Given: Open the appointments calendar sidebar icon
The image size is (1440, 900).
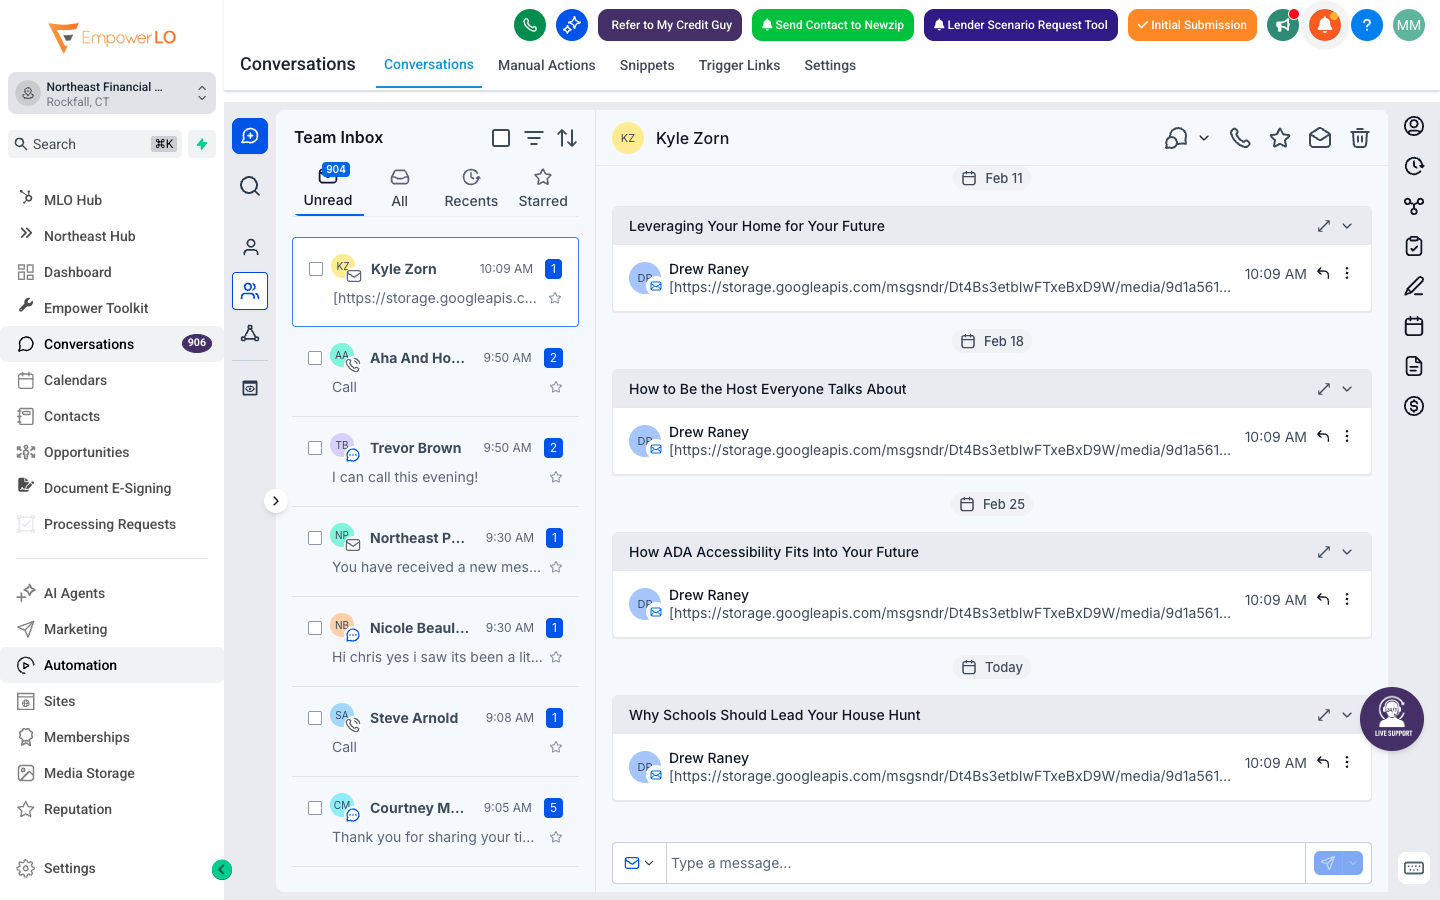Looking at the screenshot, I should pos(1413,326).
